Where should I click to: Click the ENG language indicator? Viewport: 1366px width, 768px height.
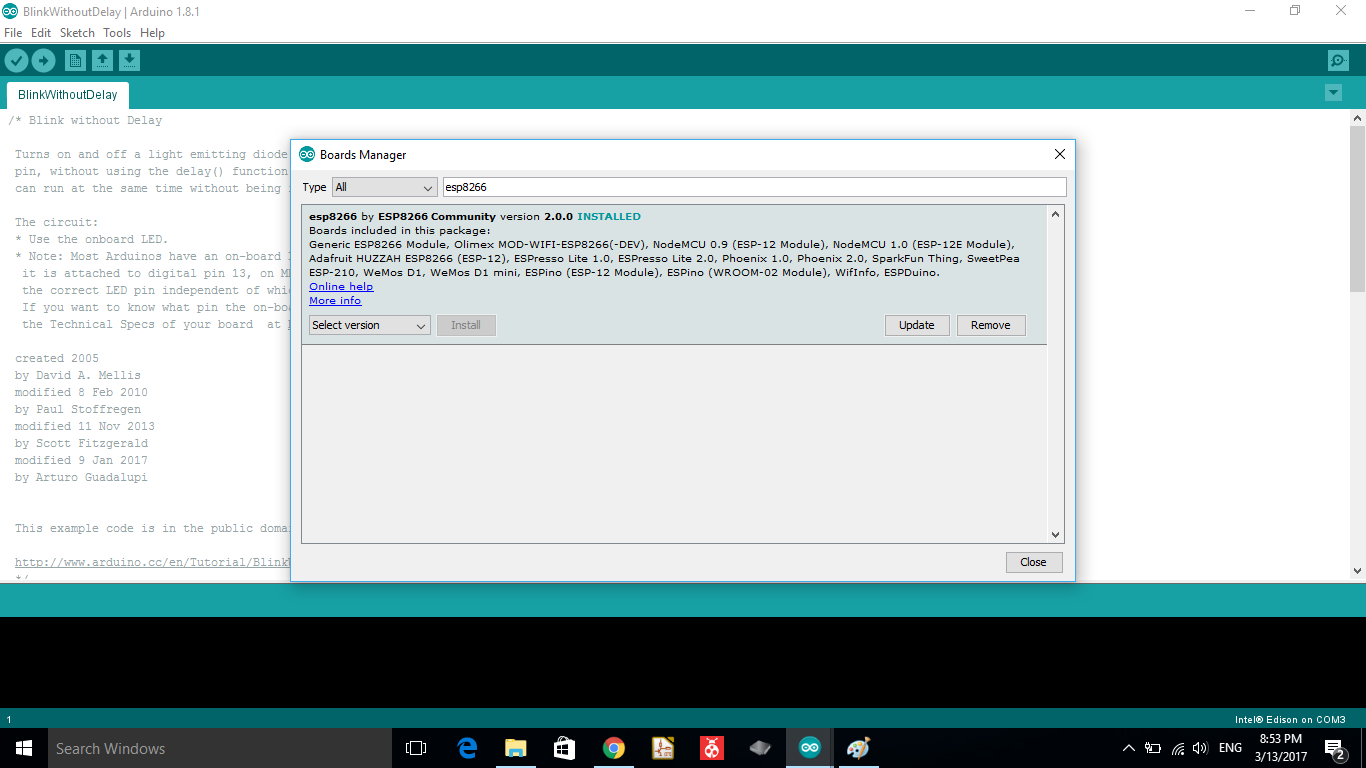[1230, 748]
